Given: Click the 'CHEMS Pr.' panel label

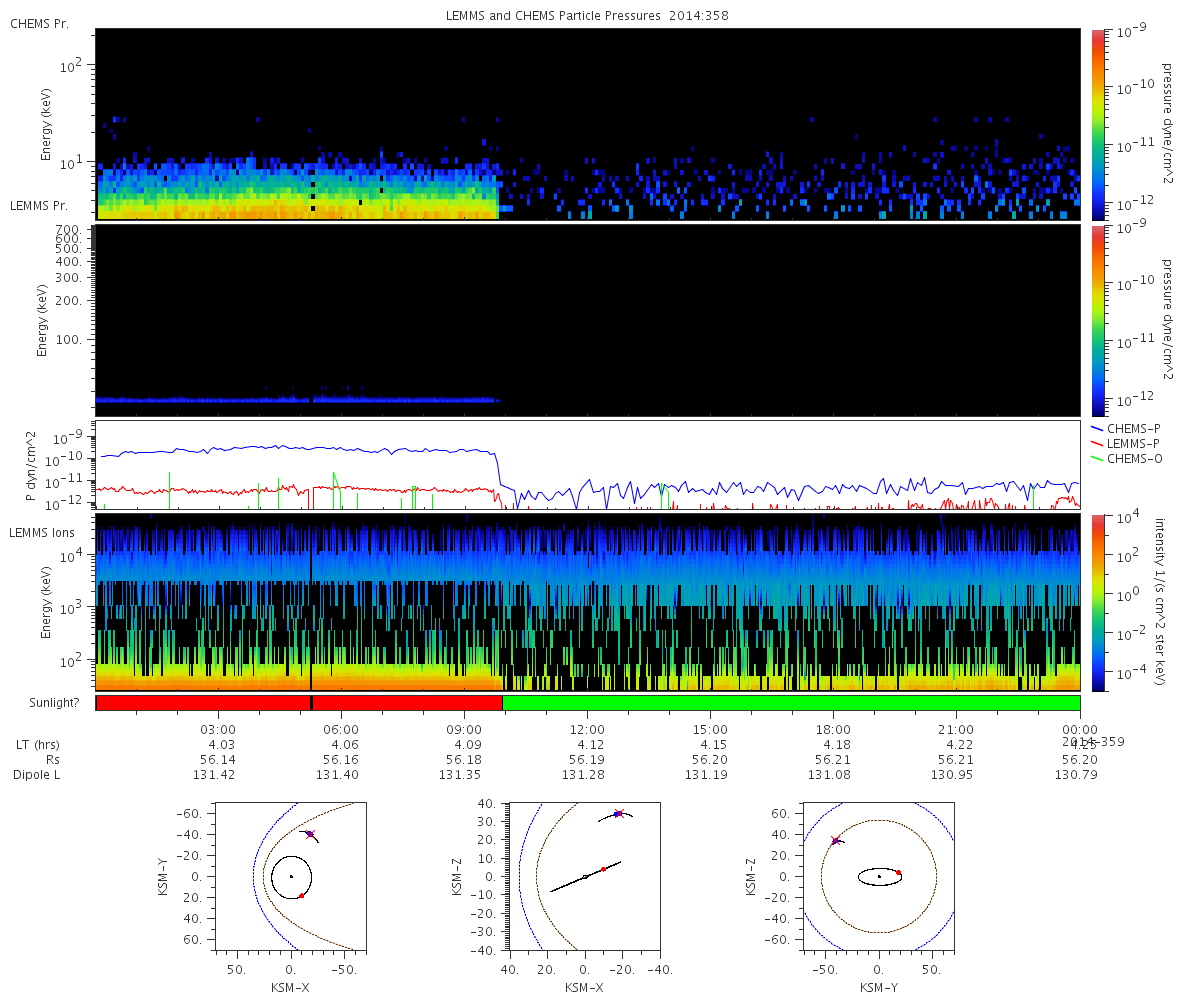Looking at the screenshot, I should 39,23.
